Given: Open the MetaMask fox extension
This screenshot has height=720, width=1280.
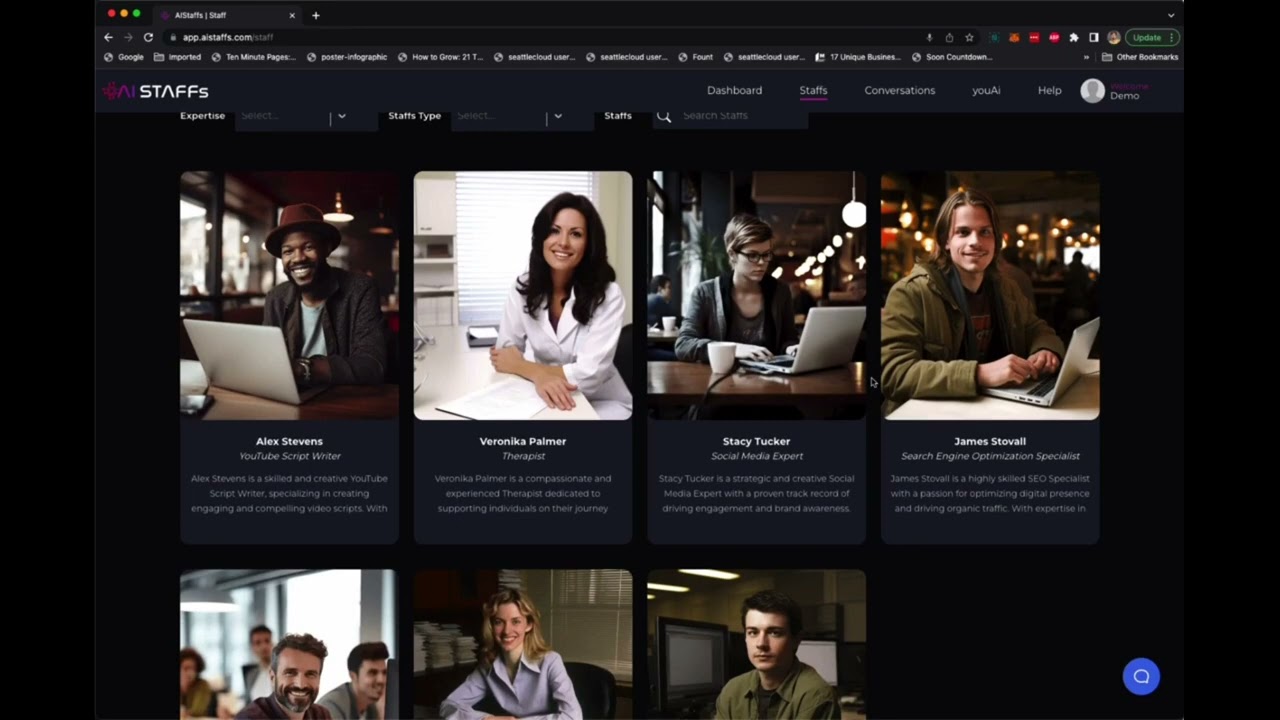Looking at the screenshot, I should (1014, 37).
